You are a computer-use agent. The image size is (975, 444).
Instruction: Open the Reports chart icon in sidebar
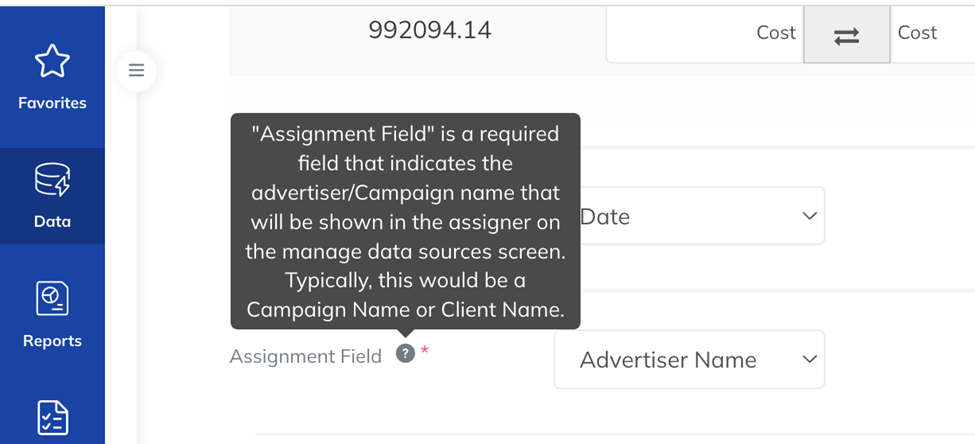(x=52, y=298)
